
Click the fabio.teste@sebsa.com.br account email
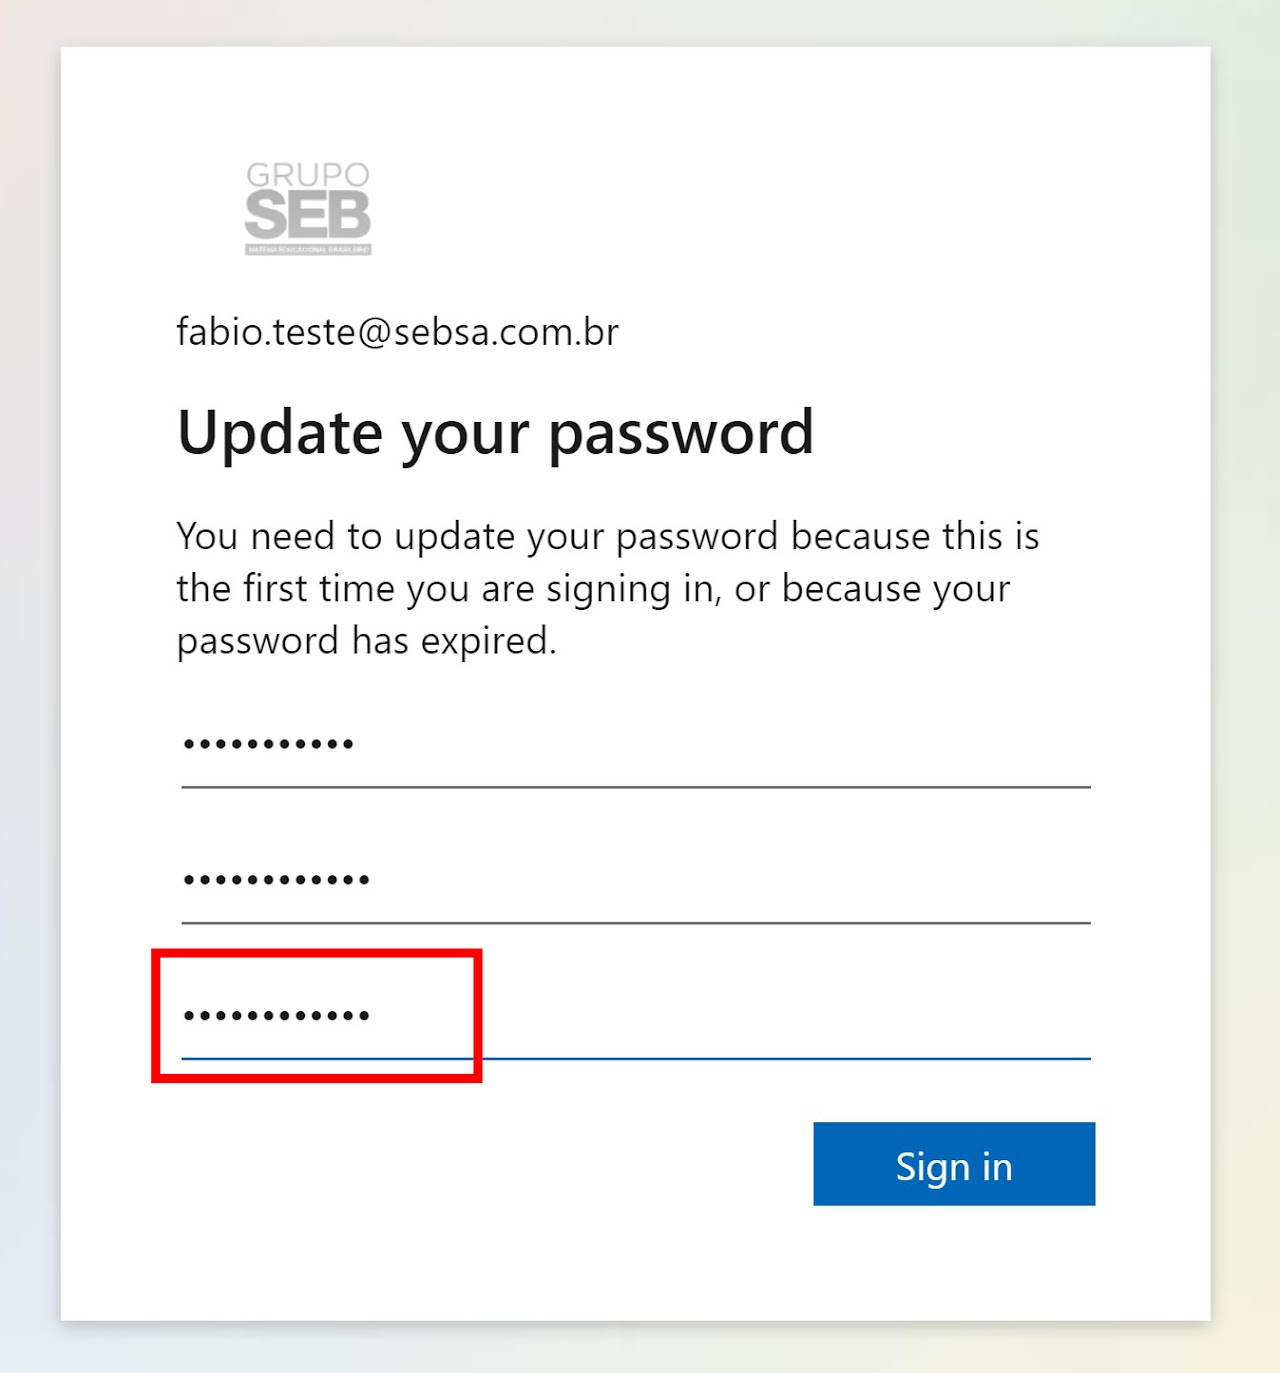[x=397, y=332]
